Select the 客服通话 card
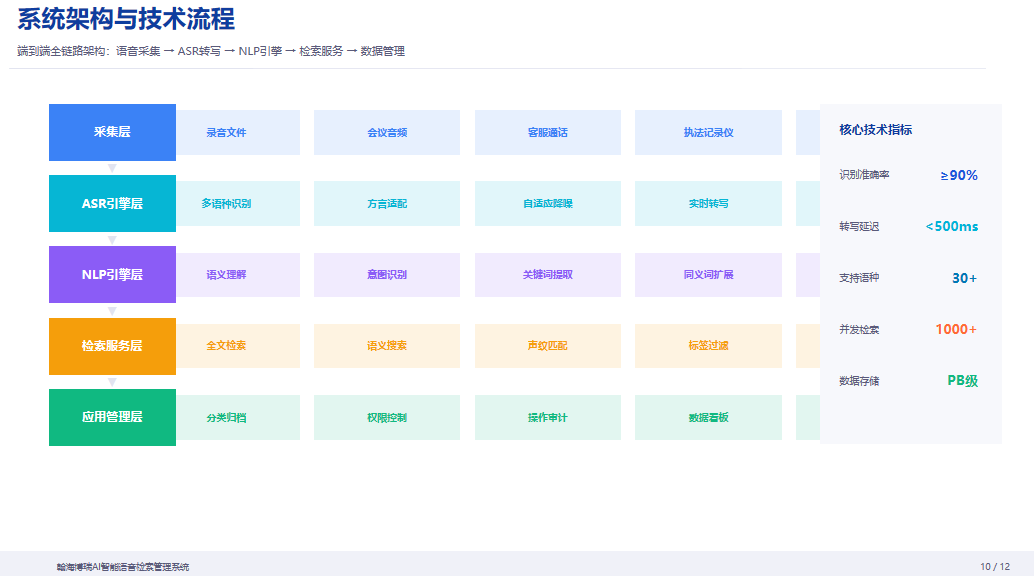The width and height of the screenshot is (1034, 576). point(548,133)
